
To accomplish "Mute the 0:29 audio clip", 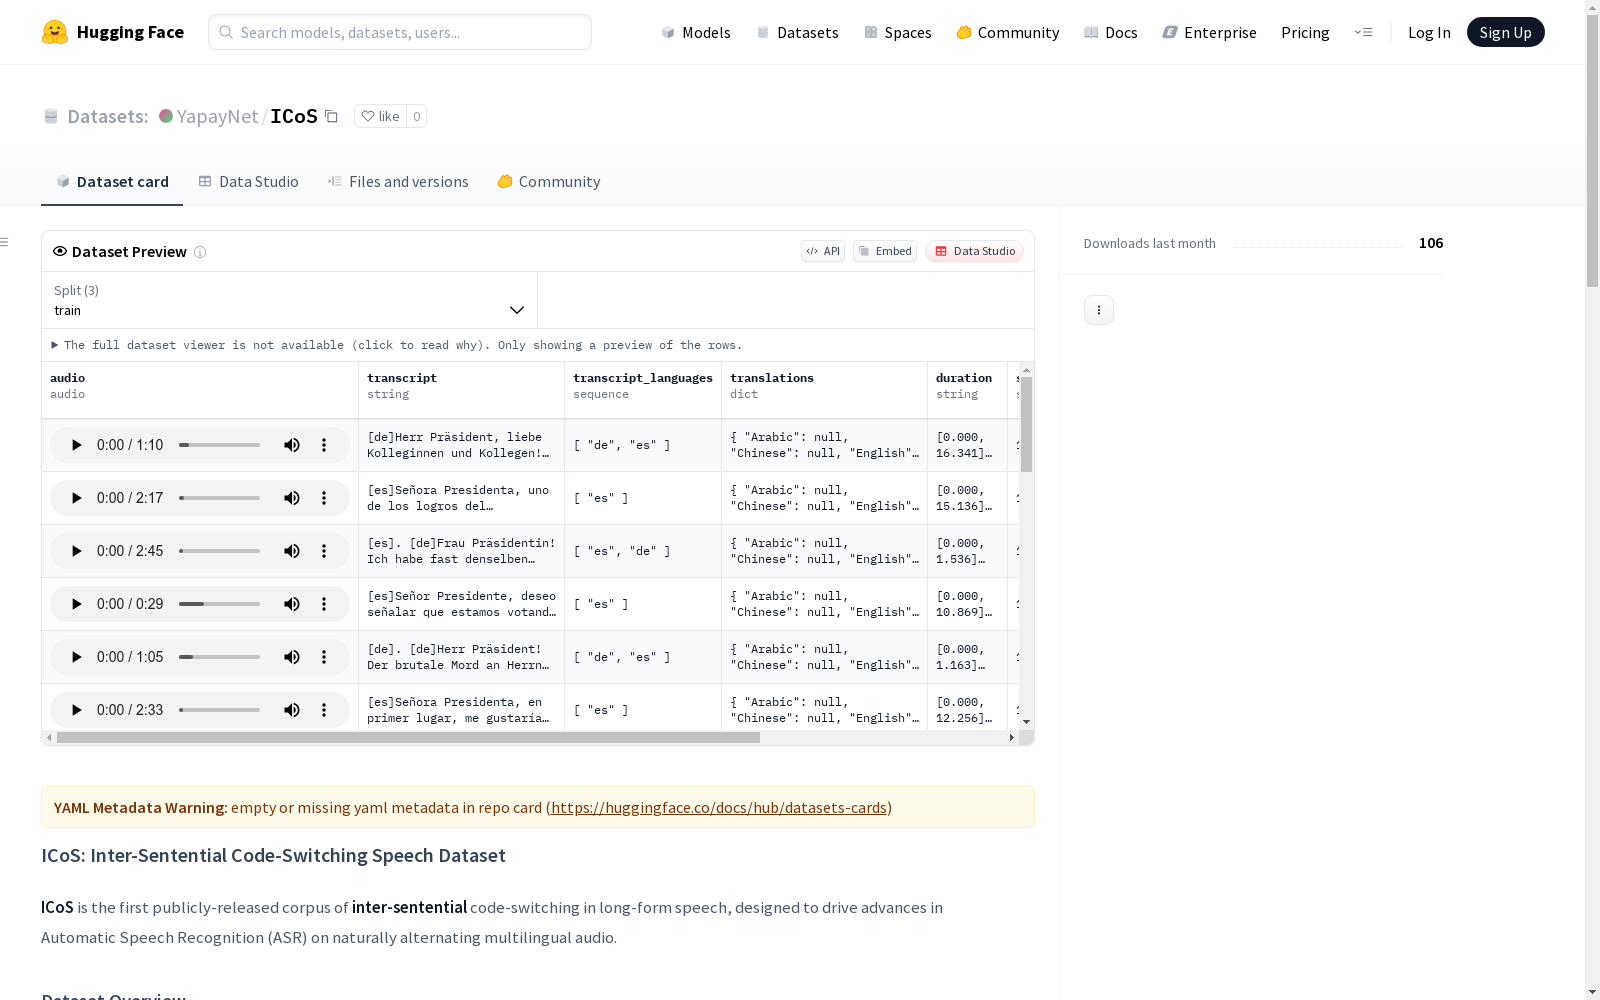I will (292, 604).
